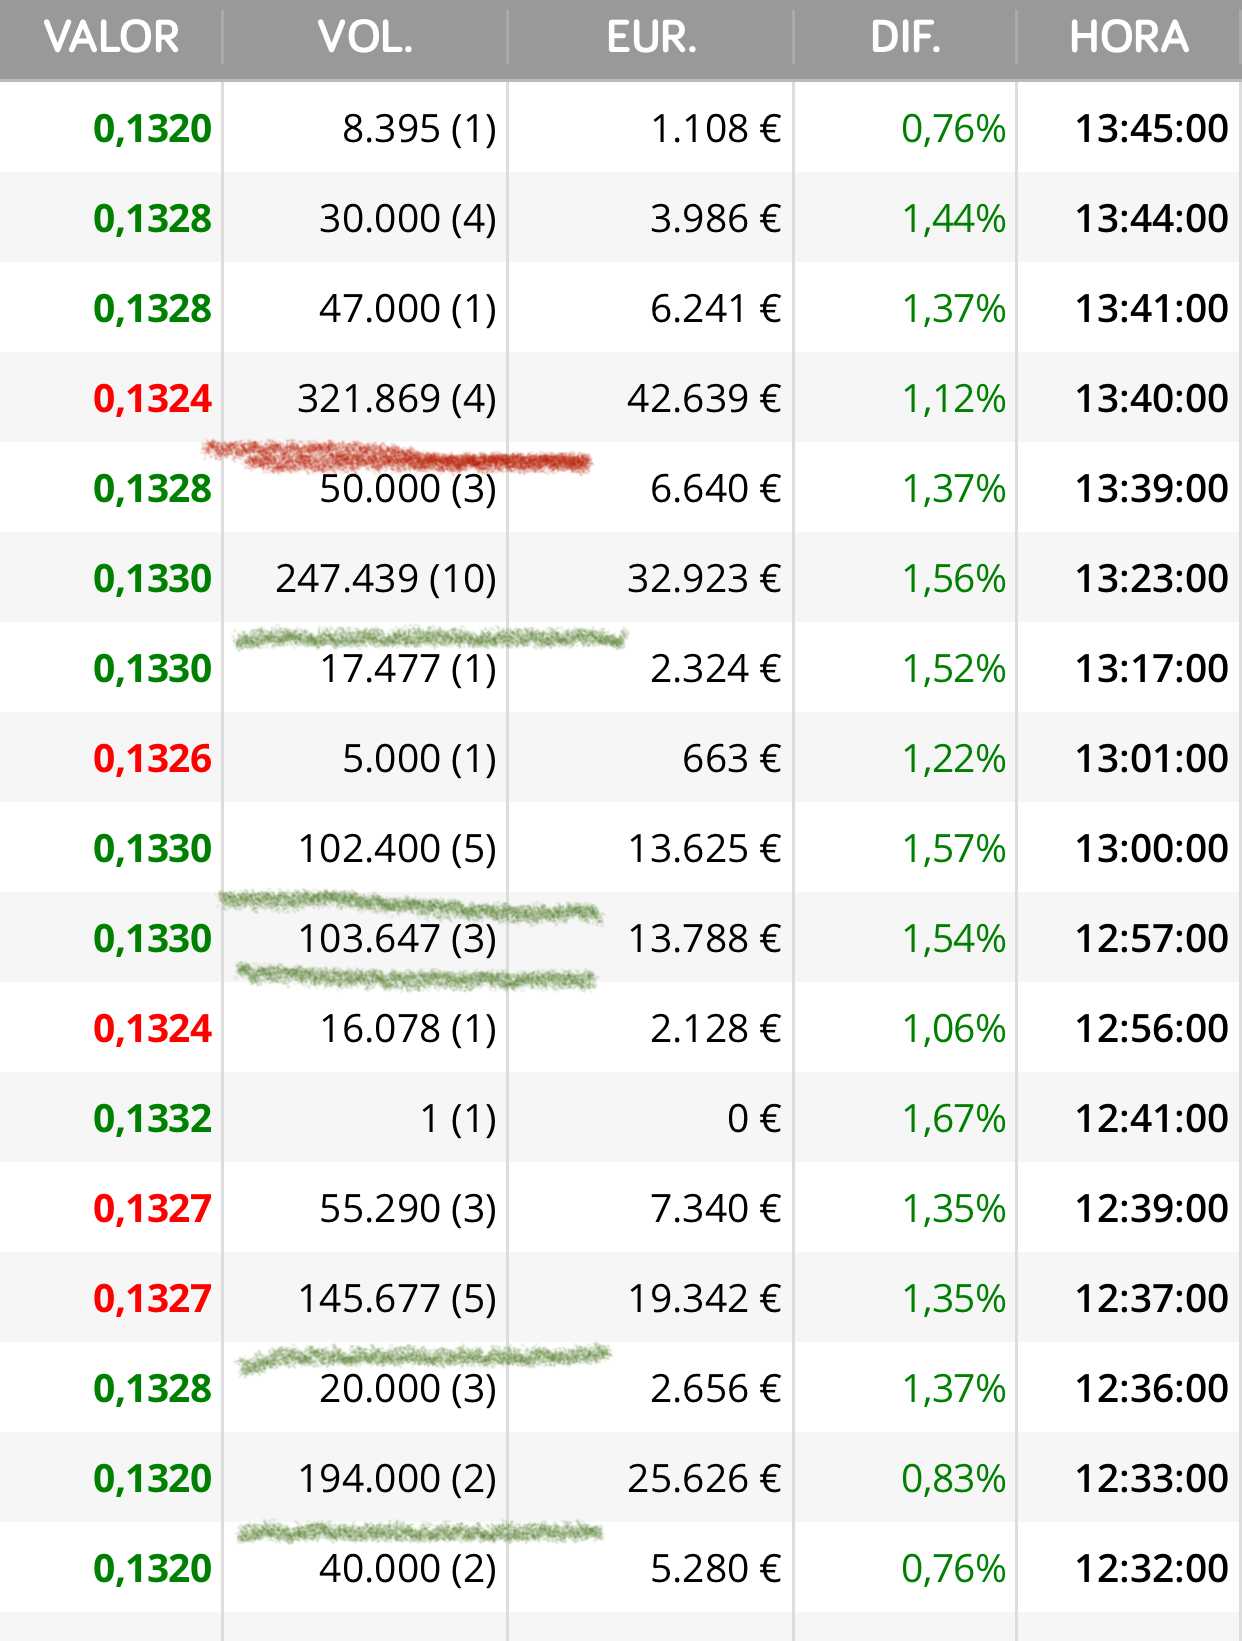The image size is (1242, 1641).
Task: Click the 2.324 € amount
Action: click(x=715, y=669)
